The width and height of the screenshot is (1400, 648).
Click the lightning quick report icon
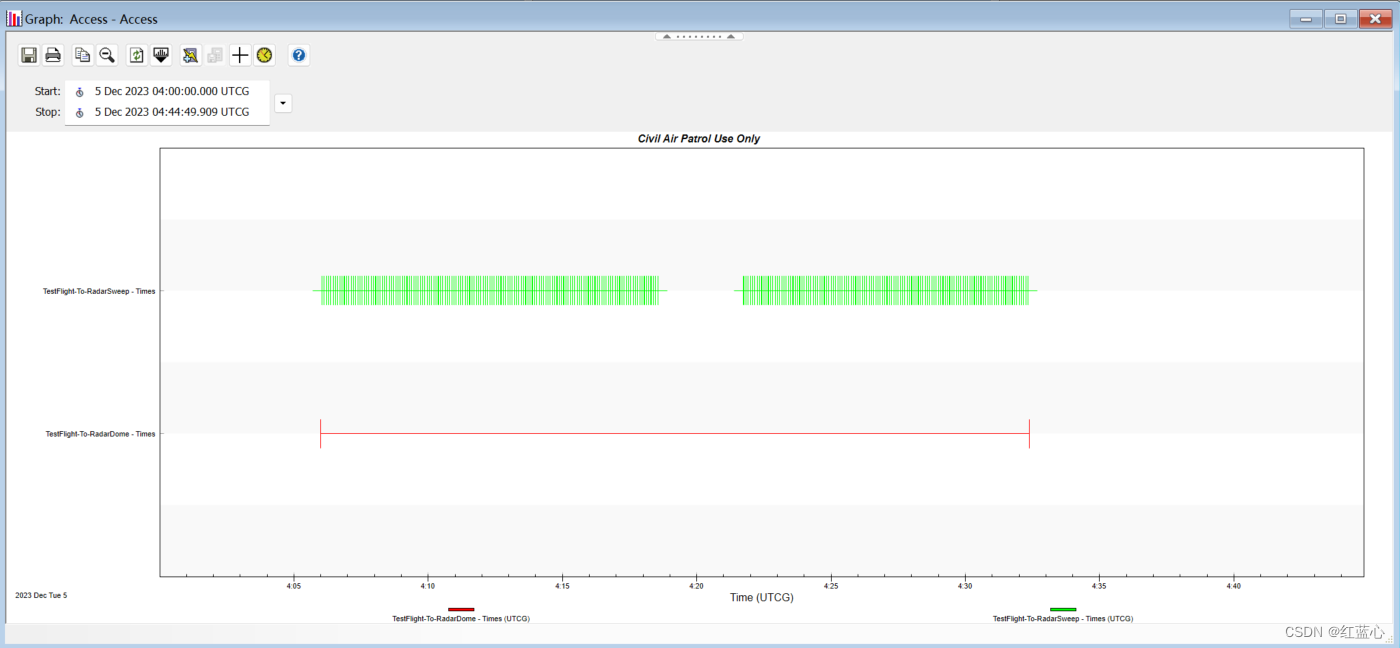pyautogui.click(x=191, y=55)
